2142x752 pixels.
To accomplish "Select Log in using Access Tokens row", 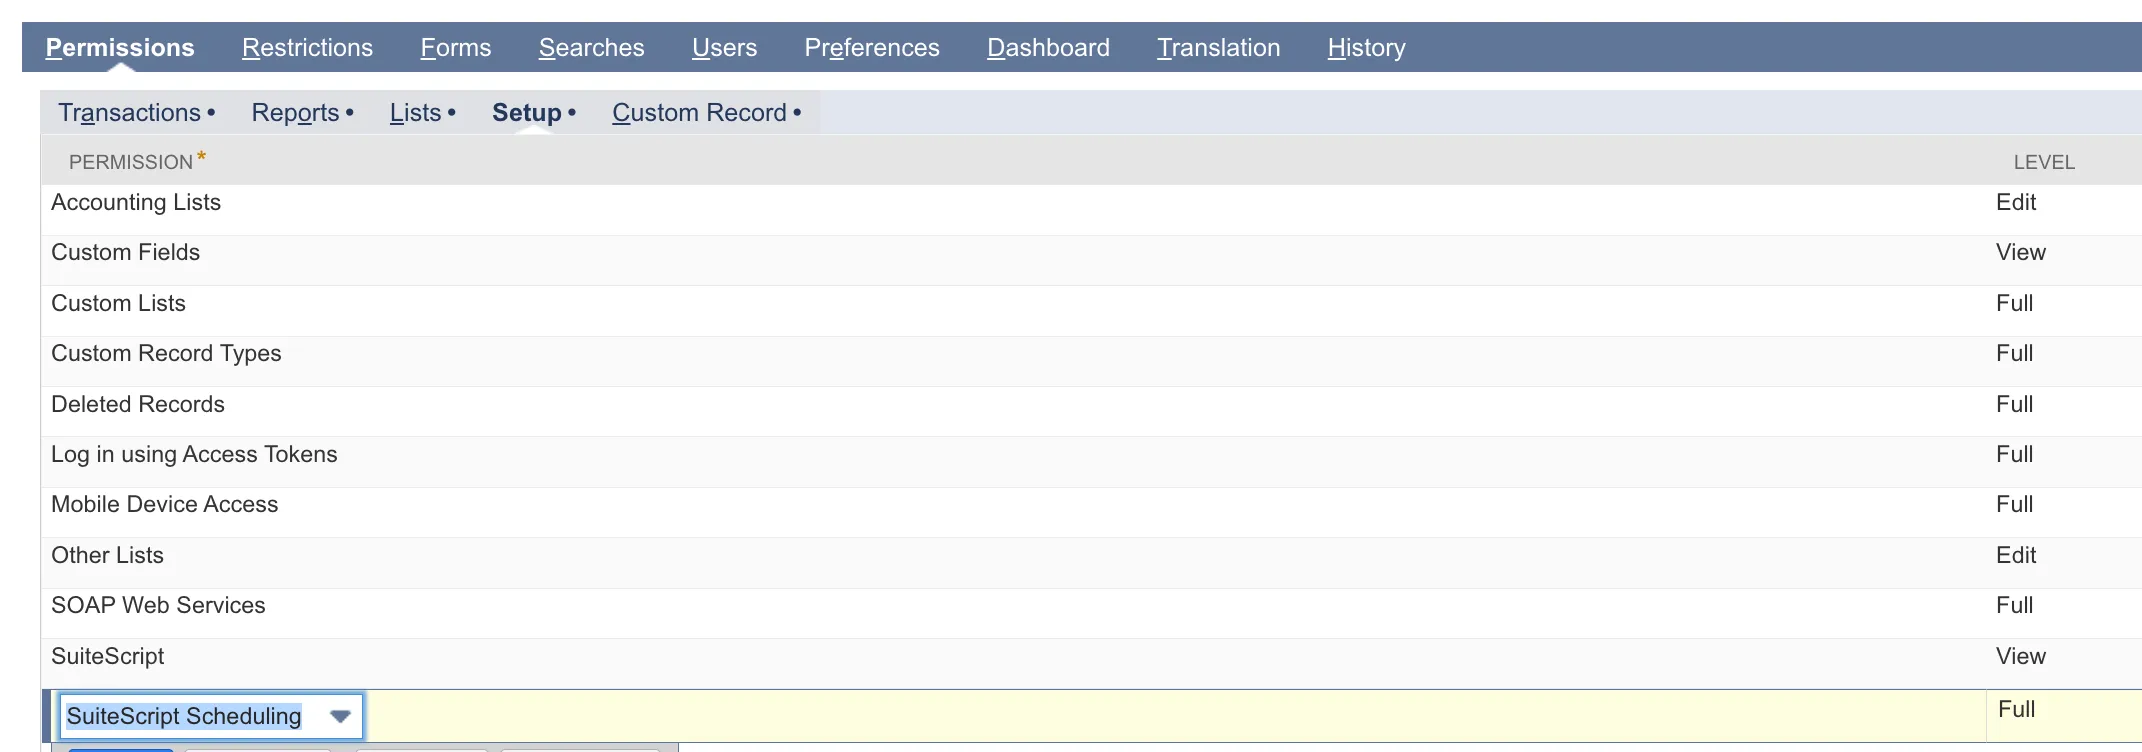I will tap(1091, 462).
